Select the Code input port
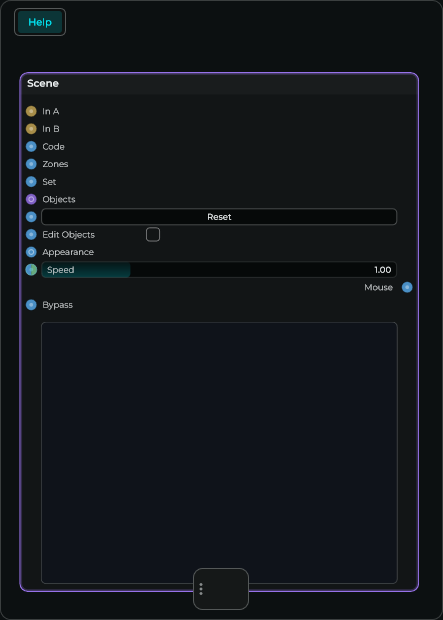Viewport: 443px width, 620px height. tap(31, 147)
